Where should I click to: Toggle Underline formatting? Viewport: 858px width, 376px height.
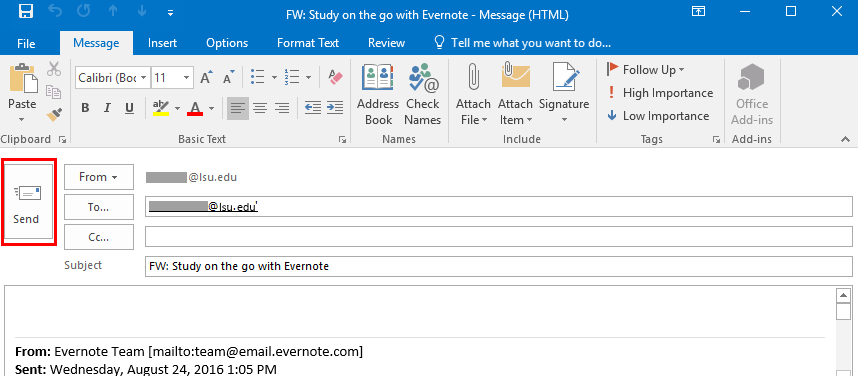[130, 108]
